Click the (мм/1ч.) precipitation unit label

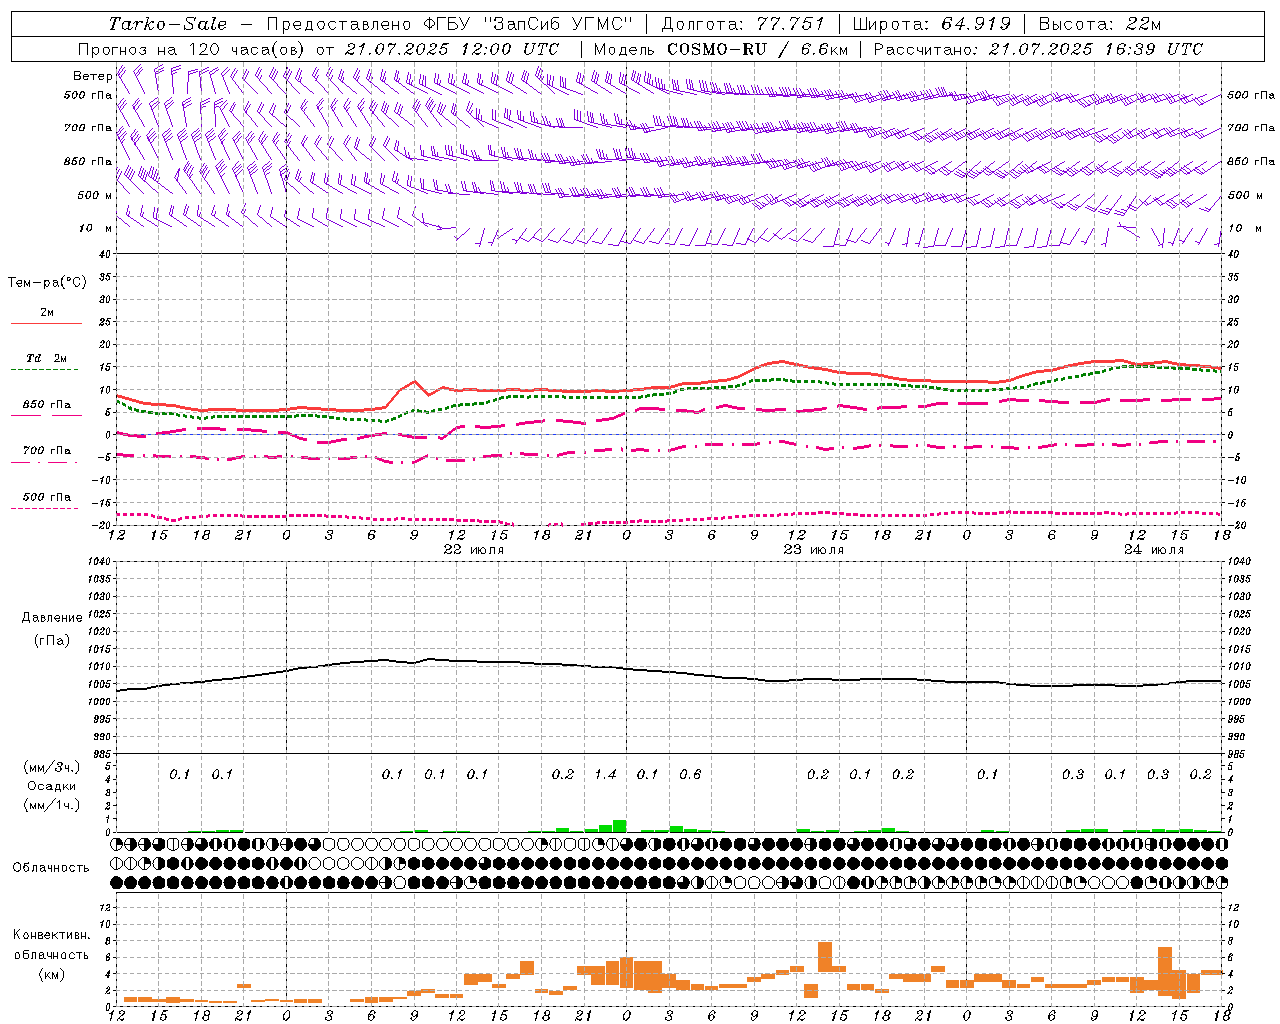coord(50,805)
